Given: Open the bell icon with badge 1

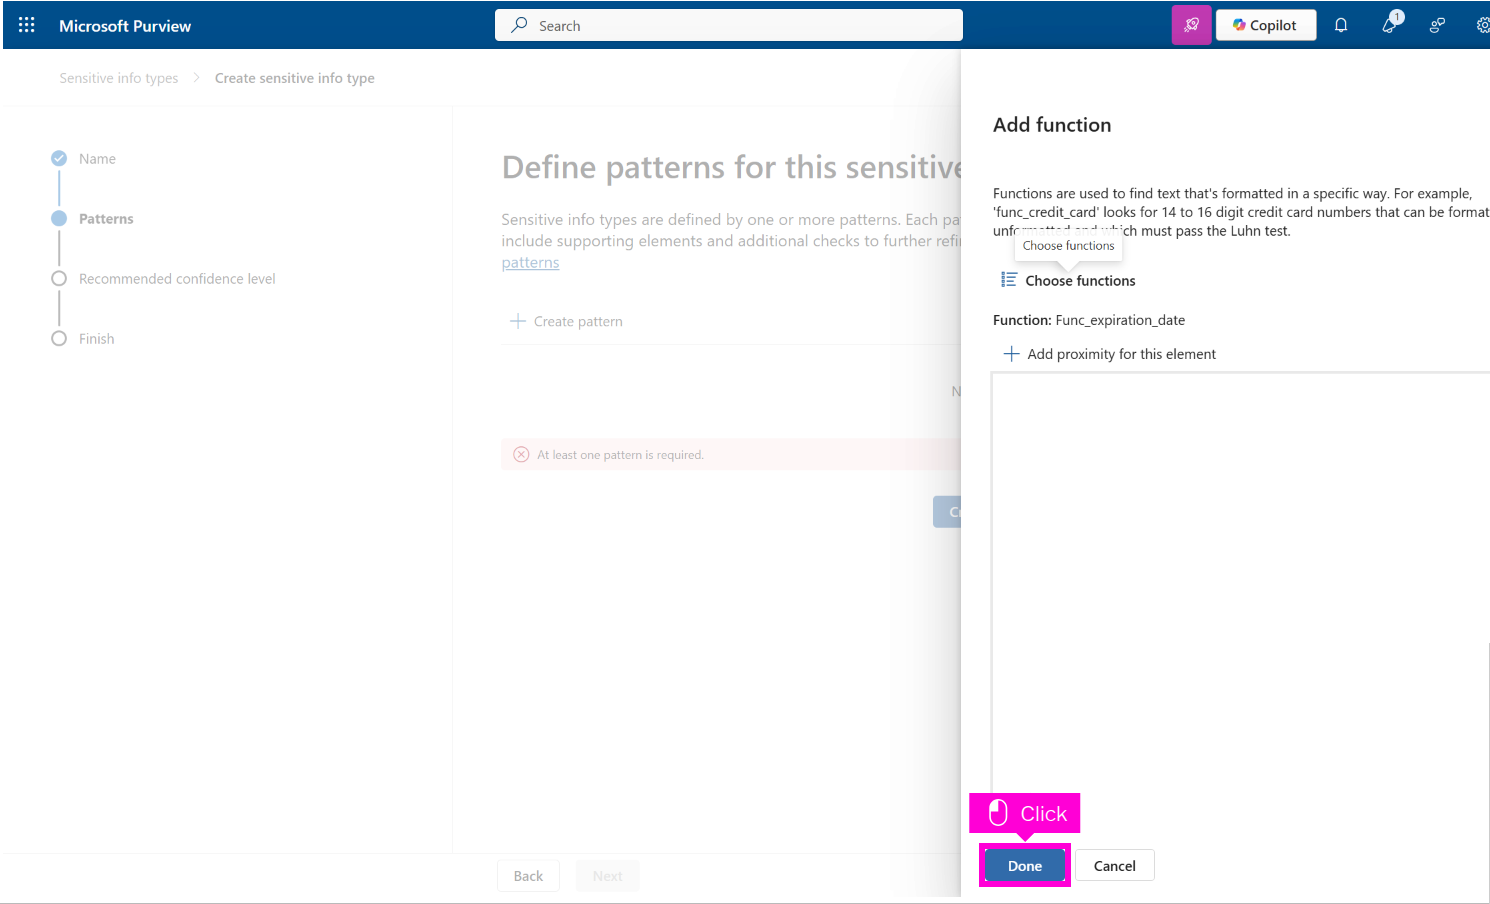Looking at the screenshot, I should coord(1389,25).
